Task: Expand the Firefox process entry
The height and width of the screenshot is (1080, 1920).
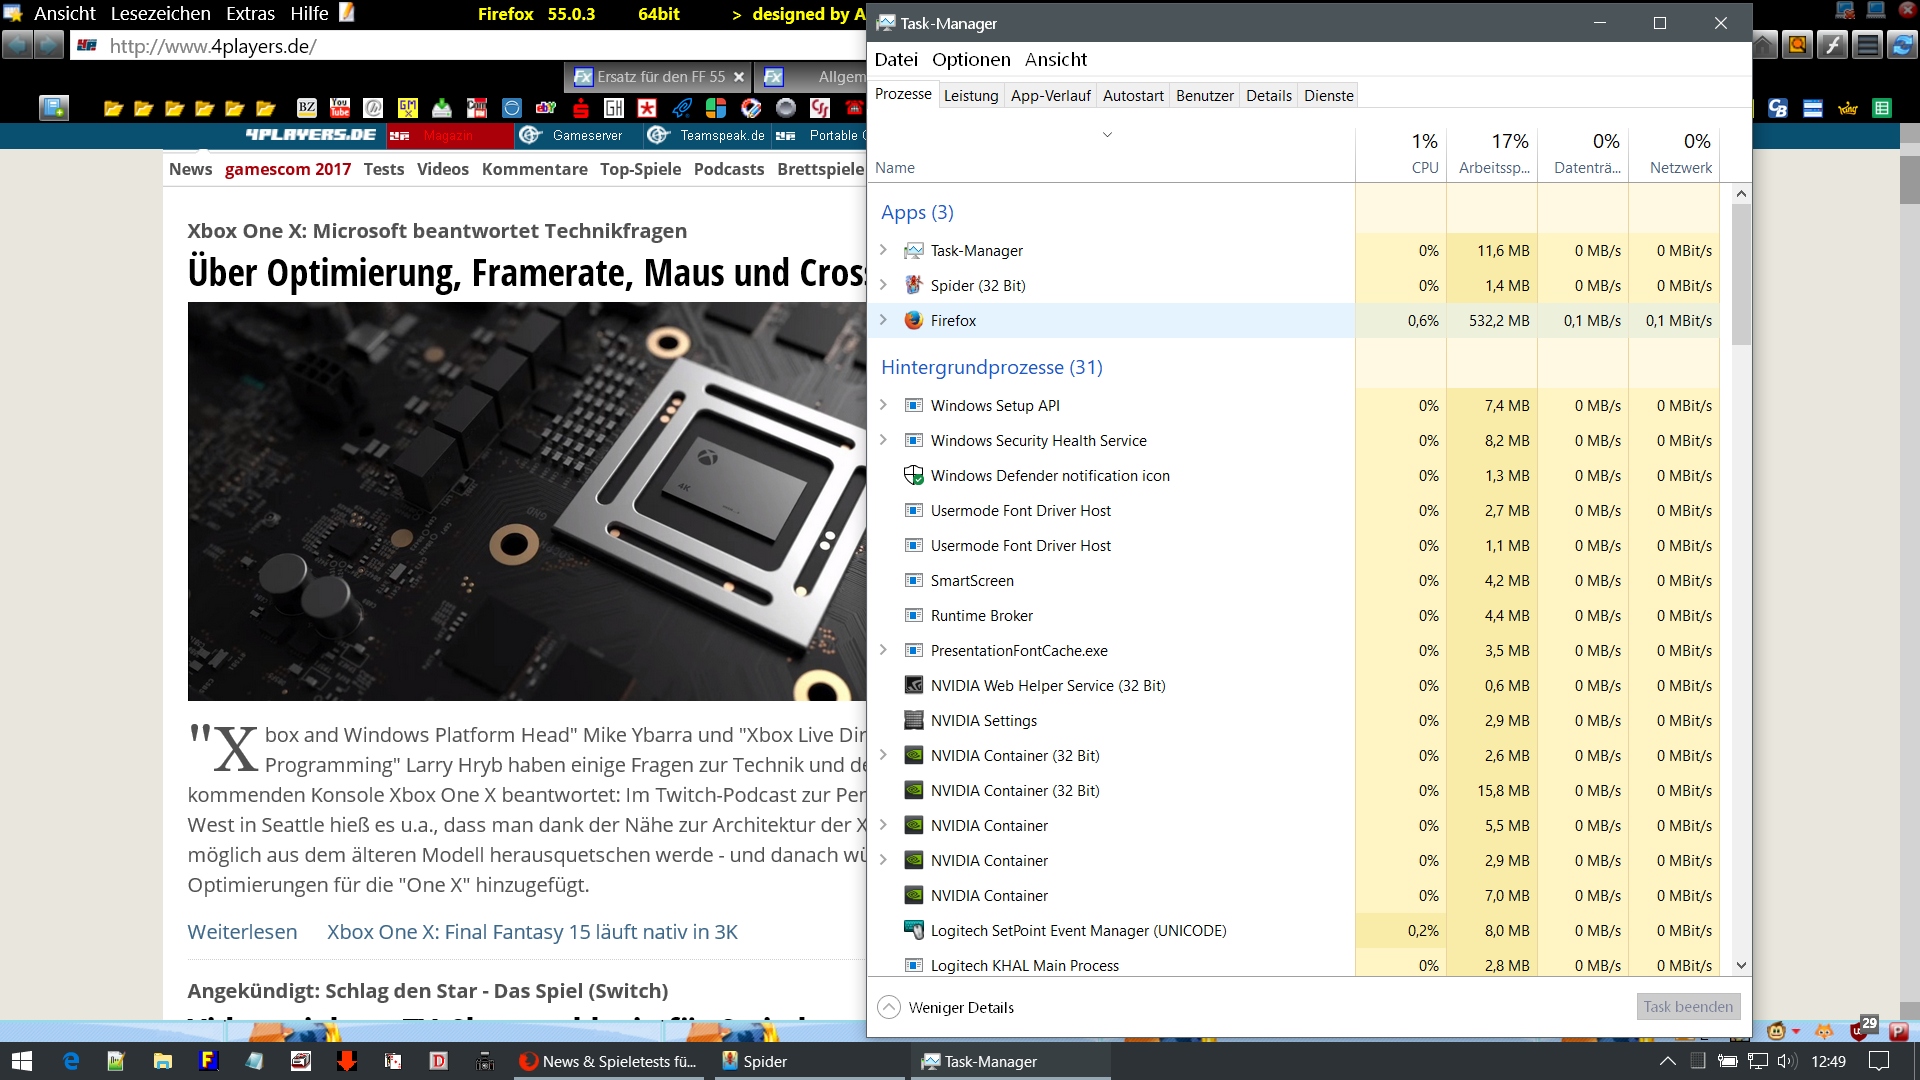Action: point(883,320)
